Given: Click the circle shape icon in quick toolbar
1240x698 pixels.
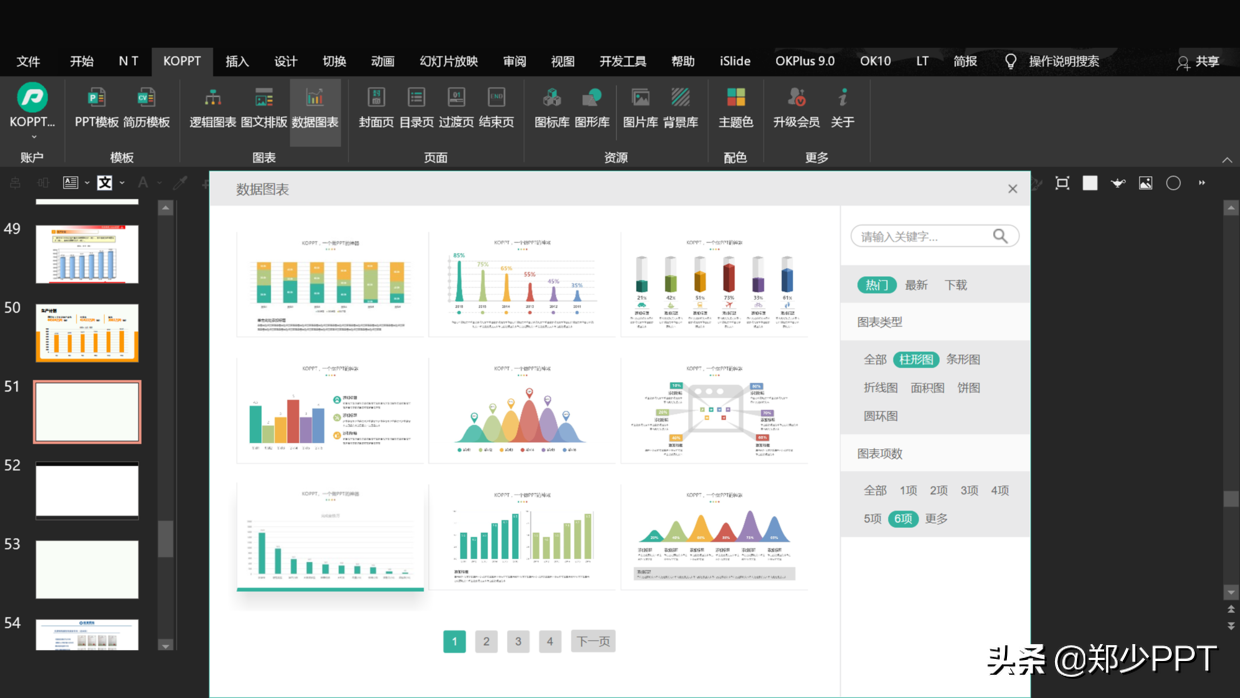Looking at the screenshot, I should point(1173,183).
